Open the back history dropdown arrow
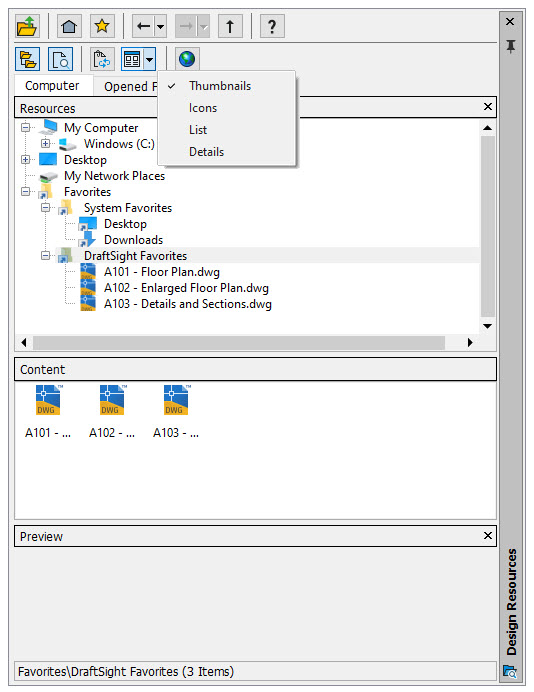The width and height of the screenshot is (534, 692). coord(161,26)
